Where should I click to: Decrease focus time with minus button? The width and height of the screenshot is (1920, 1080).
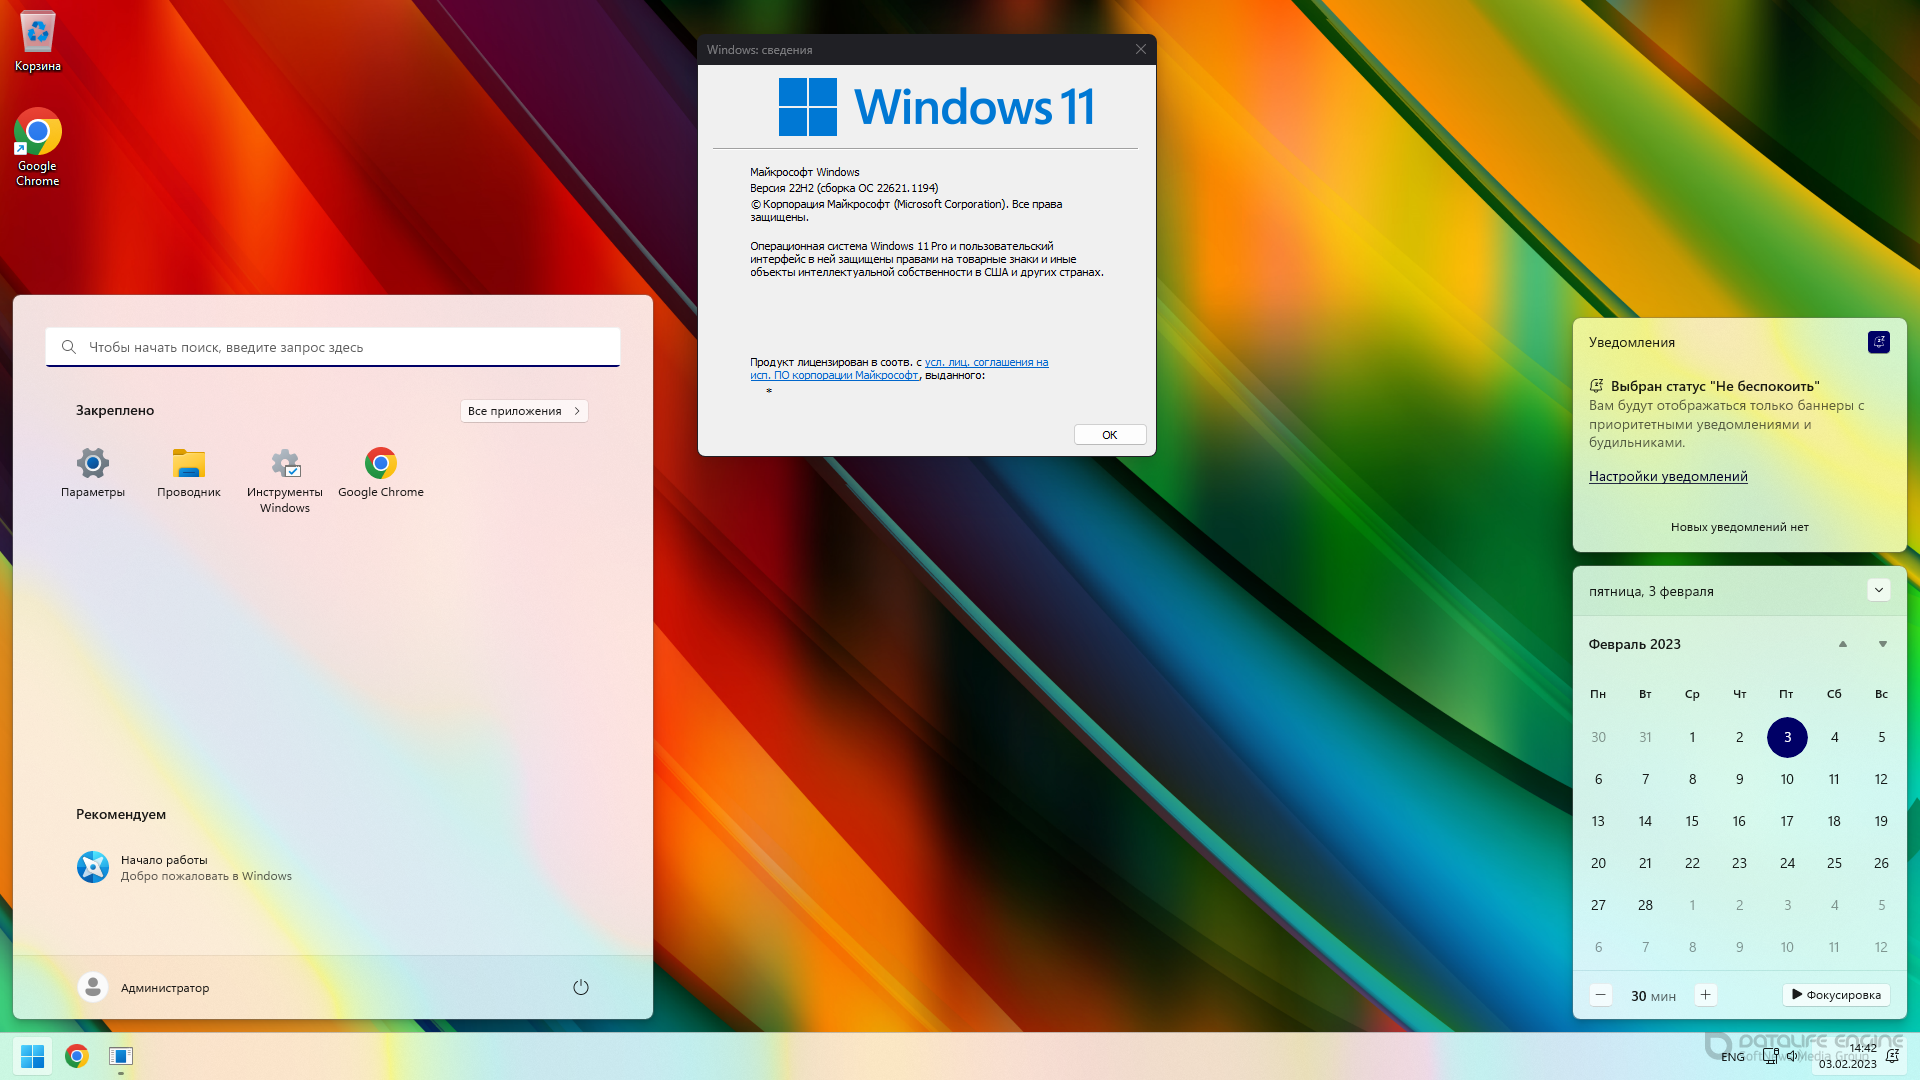click(x=1601, y=995)
